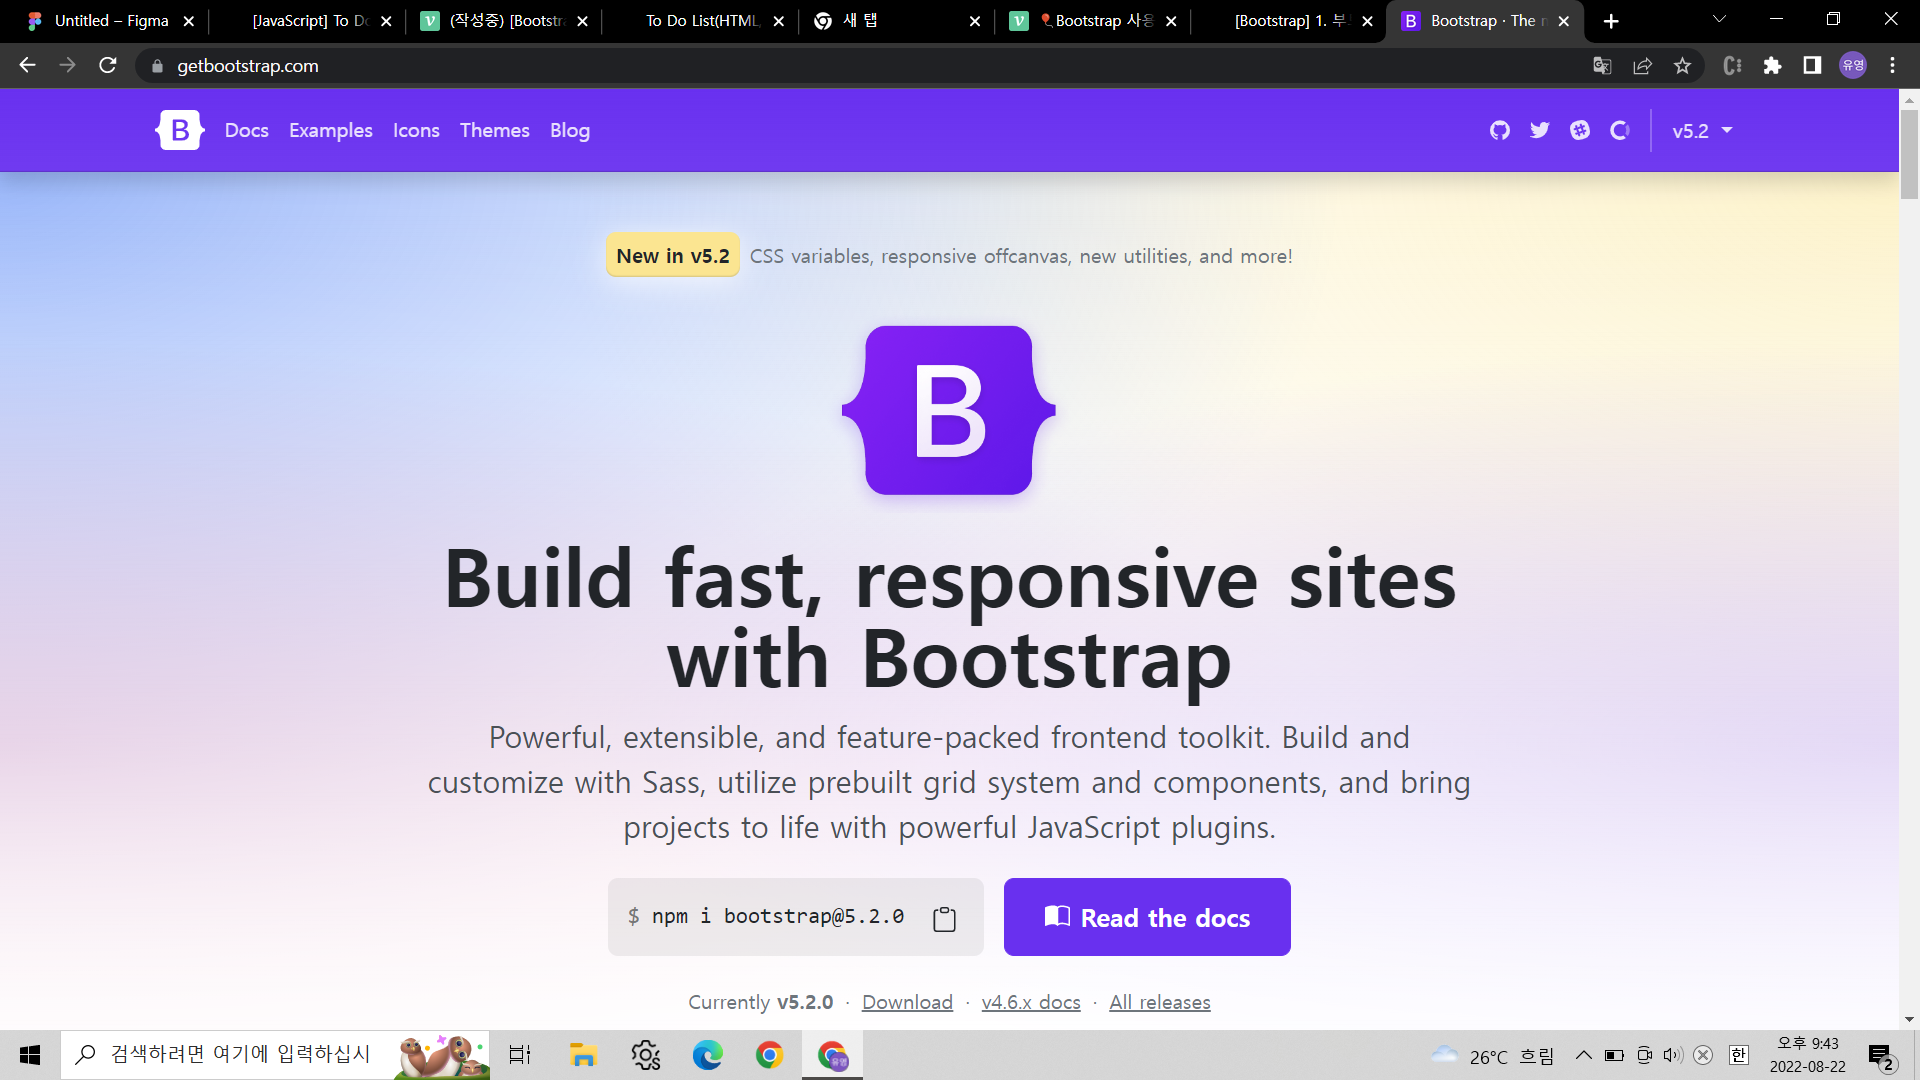
Task: Click the Bootstrap logo in the navbar
Action: click(178, 130)
